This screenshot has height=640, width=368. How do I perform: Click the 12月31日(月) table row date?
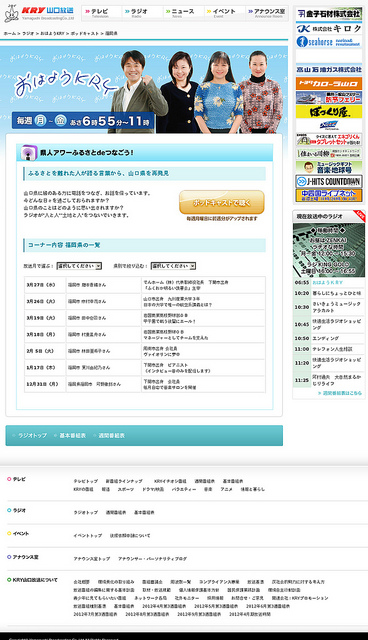point(42,384)
